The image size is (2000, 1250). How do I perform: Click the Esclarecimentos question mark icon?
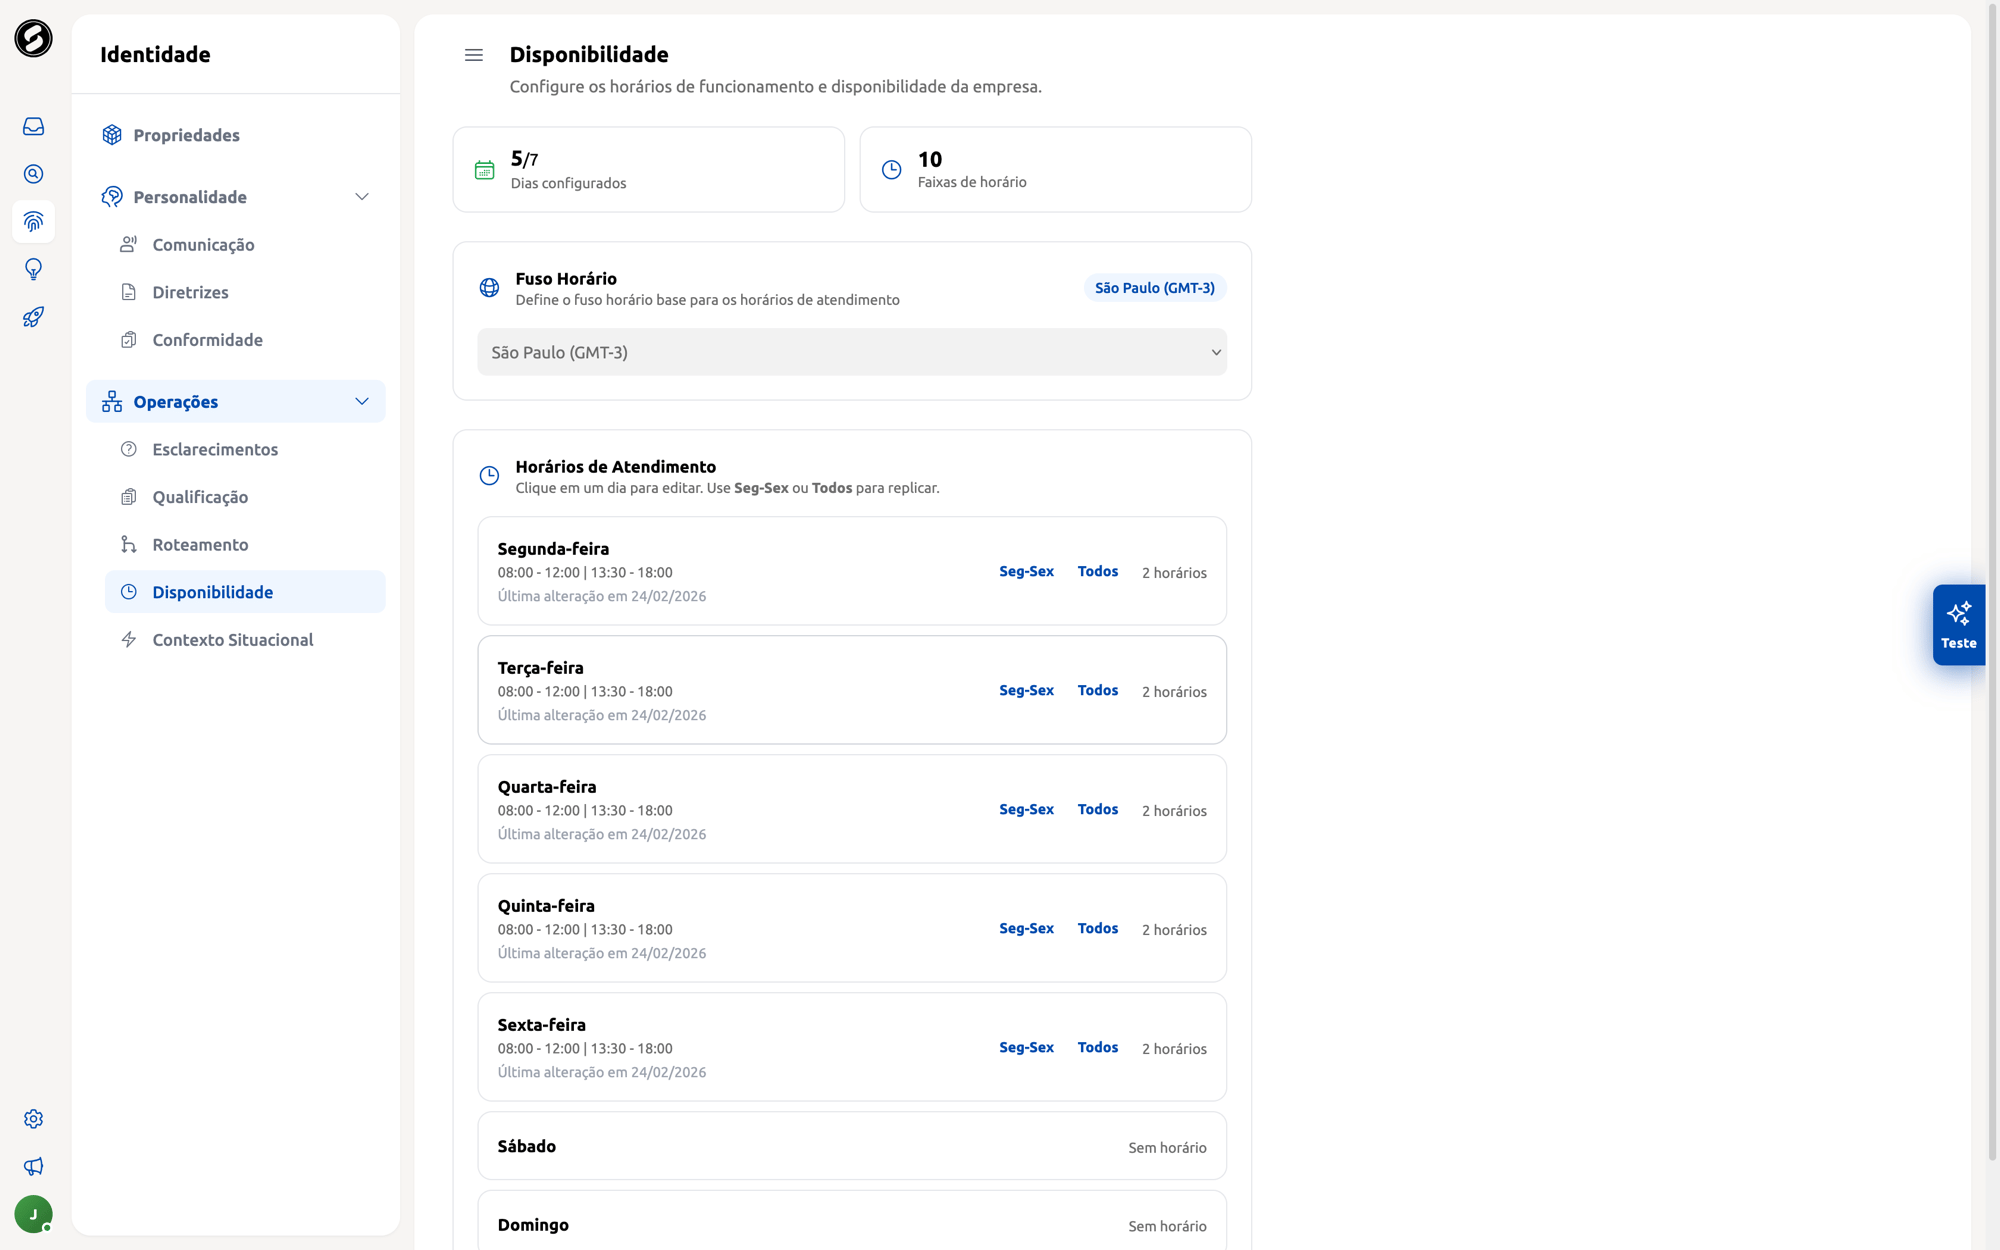tap(129, 449)
